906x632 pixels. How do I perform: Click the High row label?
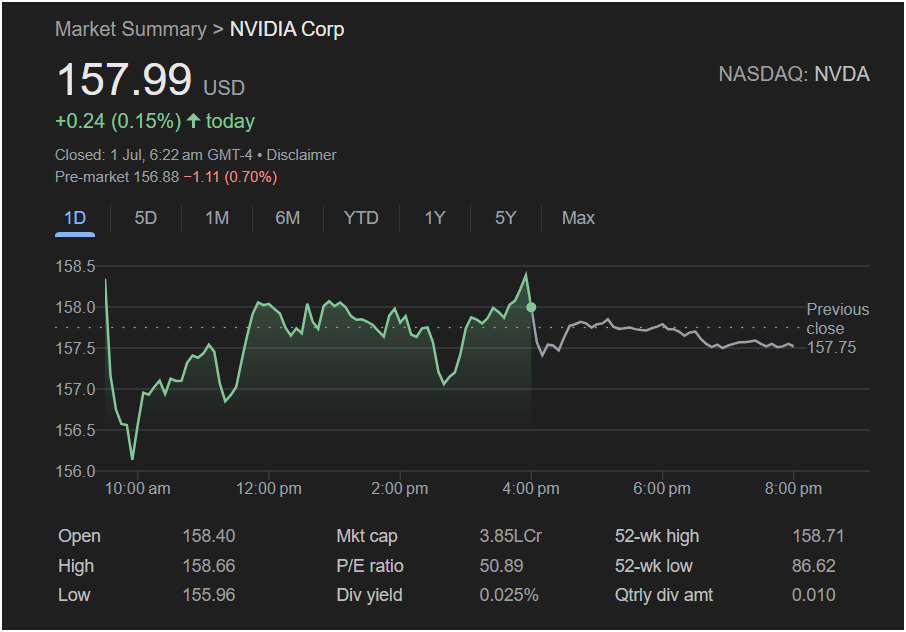[76, 566]
